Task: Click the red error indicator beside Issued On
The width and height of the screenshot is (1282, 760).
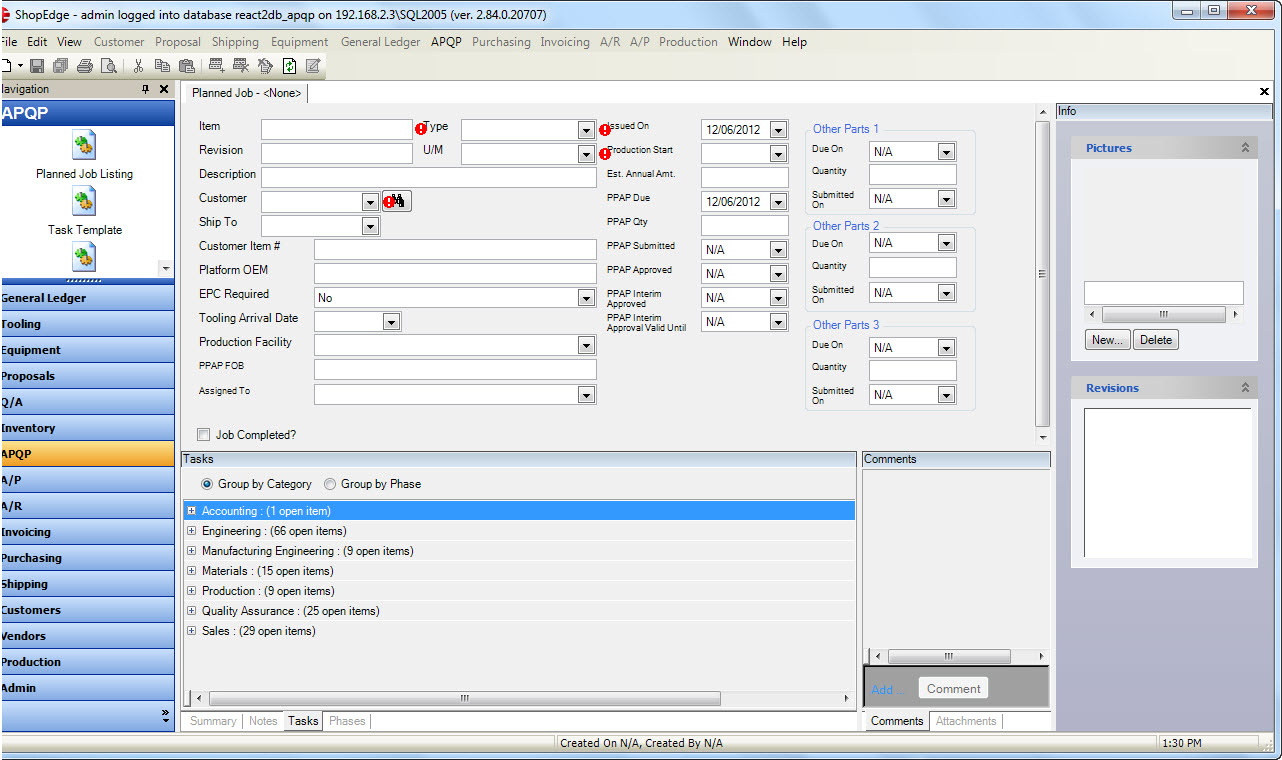Action: [x=605, y=130]
